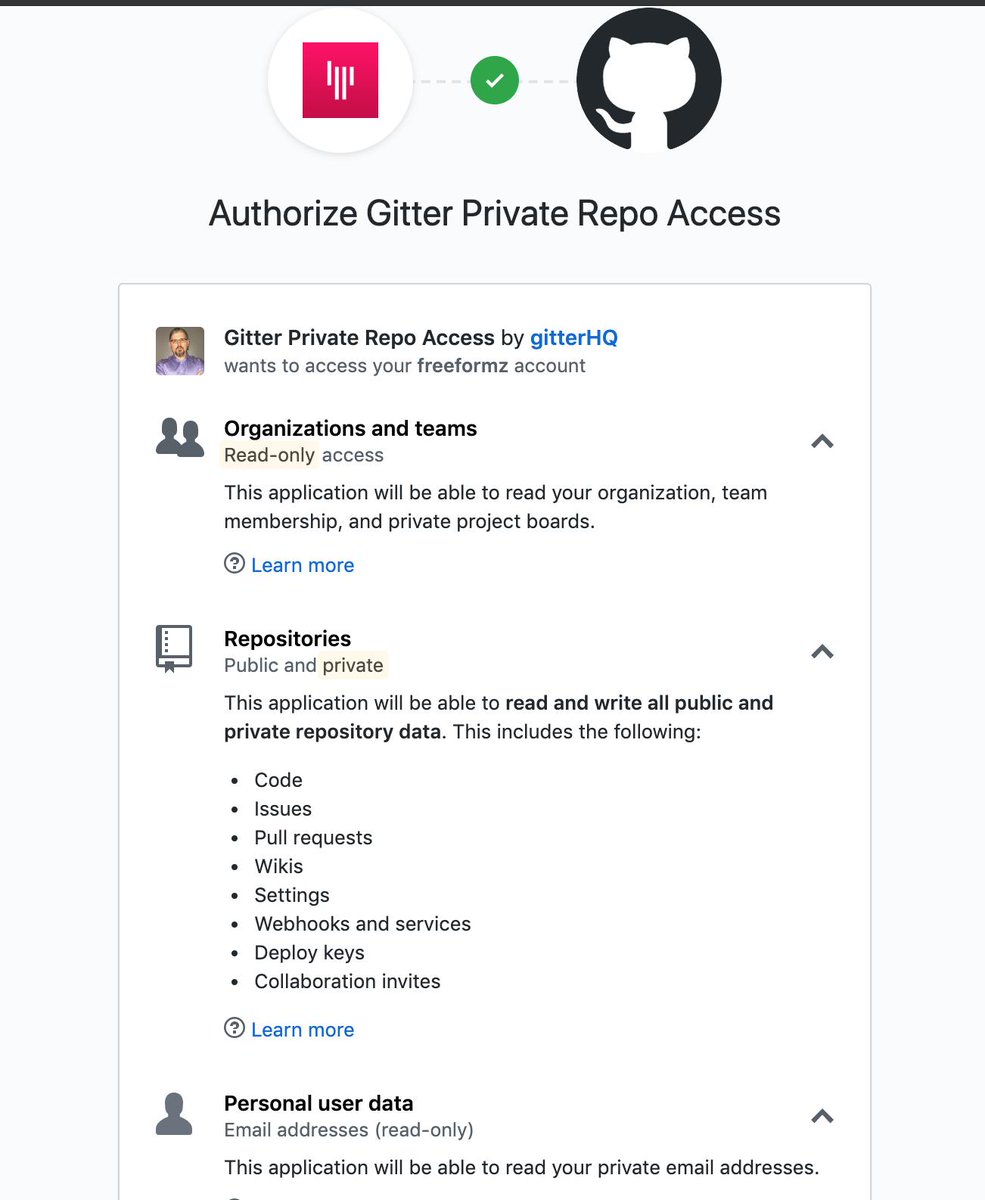Image resolution: width=985 pixels, height=1200 pixels.
Task: Click the highlighted Read-only access label
Action: [x=270, y=455]
